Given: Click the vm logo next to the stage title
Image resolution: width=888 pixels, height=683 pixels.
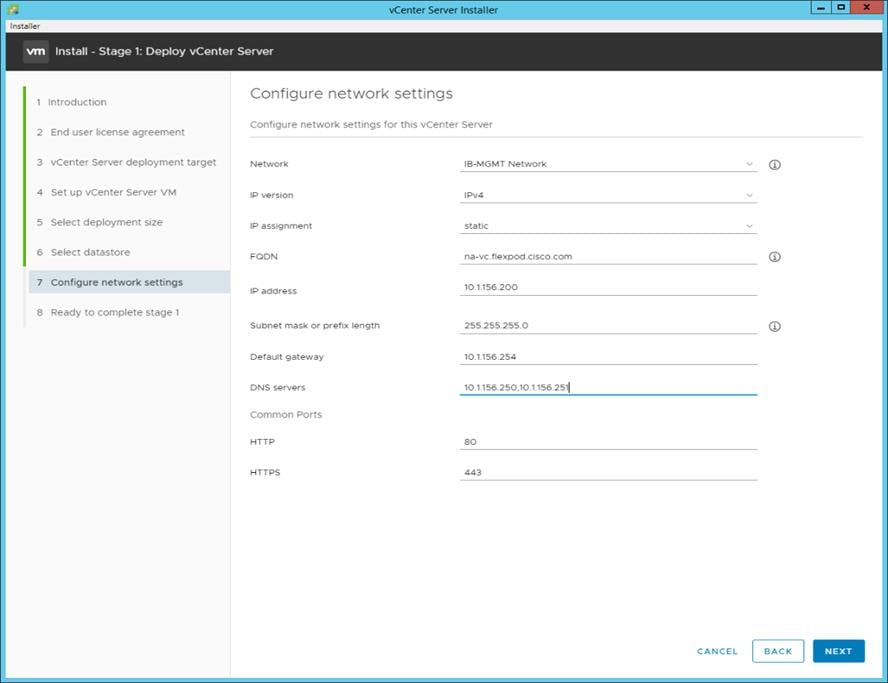Looking at the screenshot, I should click(x=36, y=51).
